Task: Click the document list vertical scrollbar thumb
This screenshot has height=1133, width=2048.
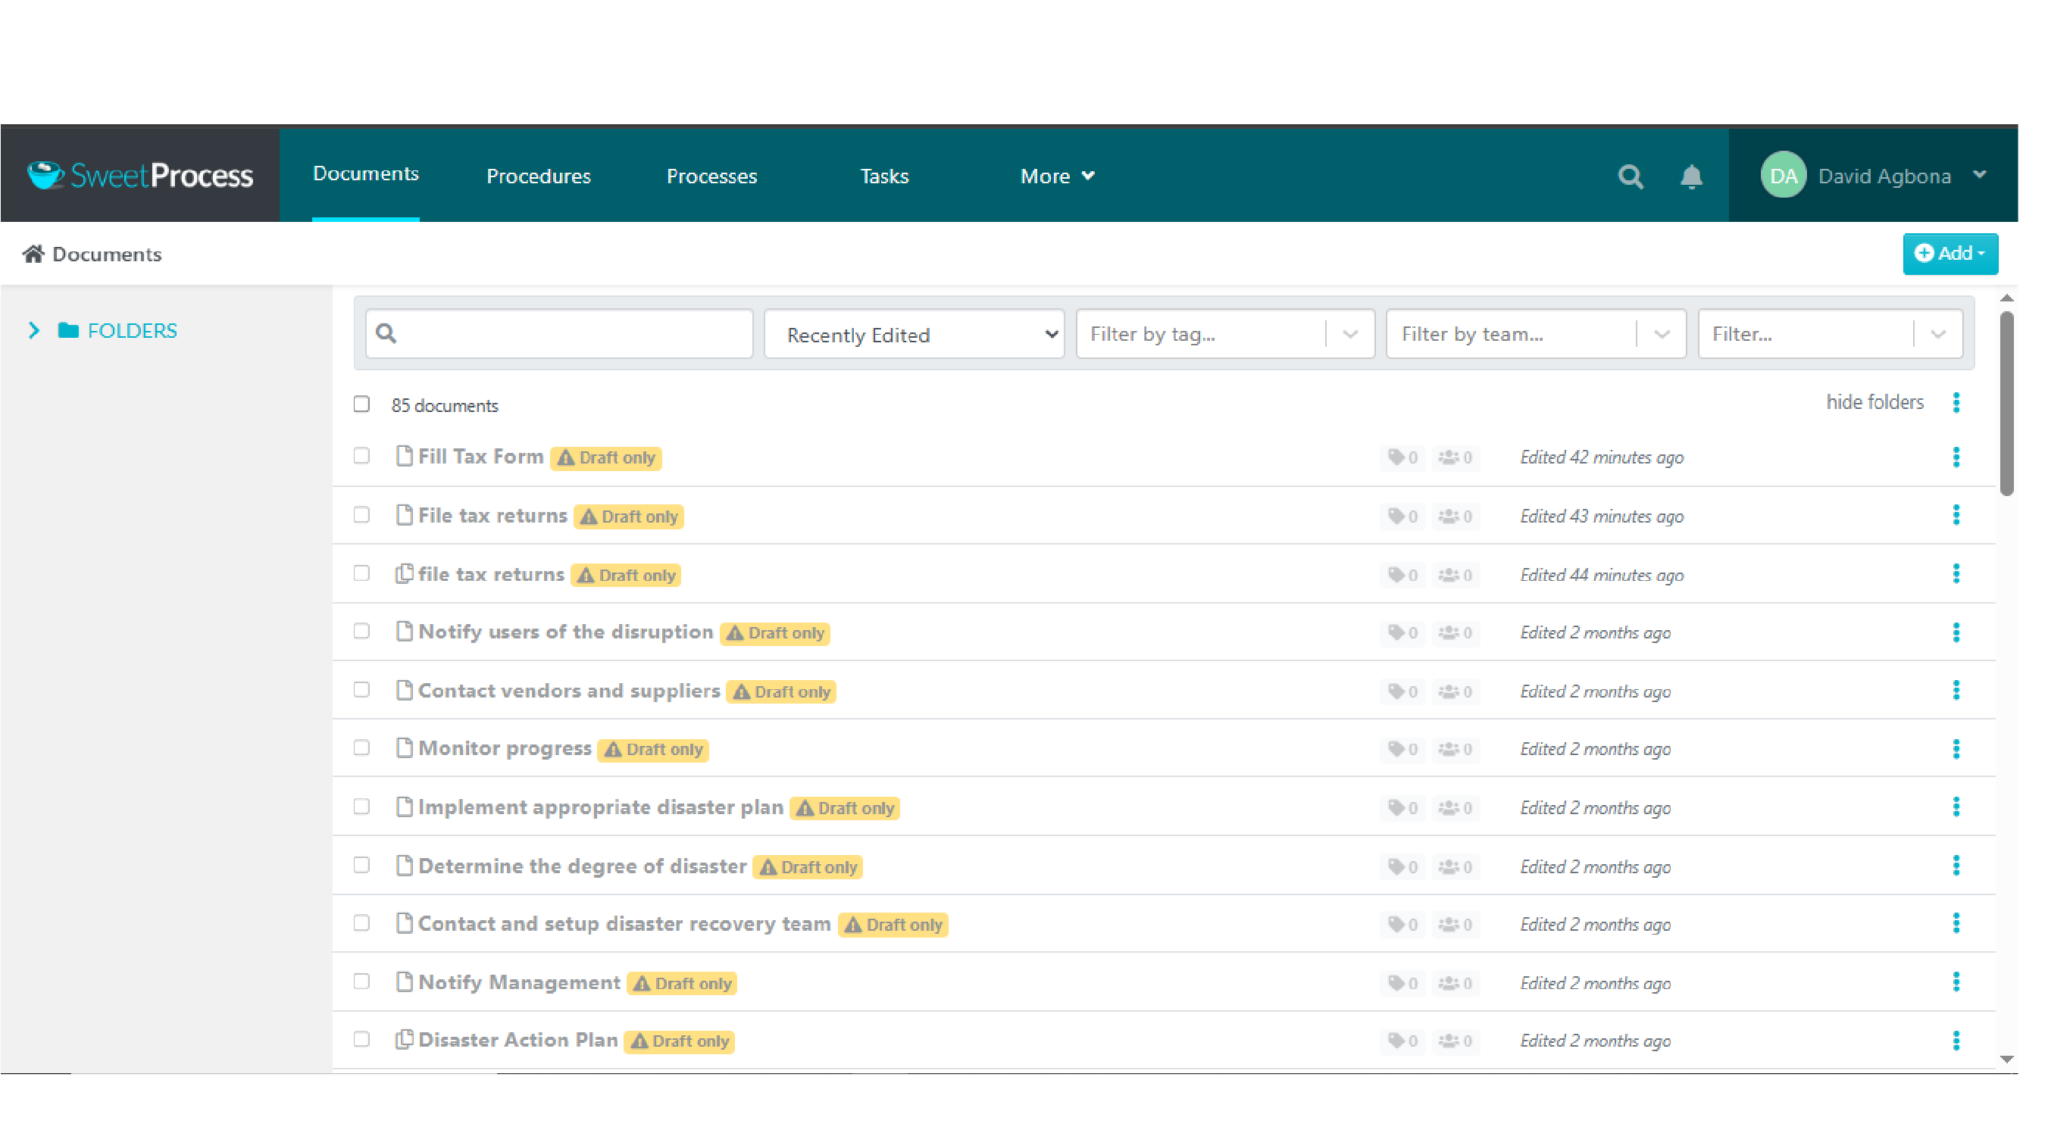Action: click(x=2006, y=403)
